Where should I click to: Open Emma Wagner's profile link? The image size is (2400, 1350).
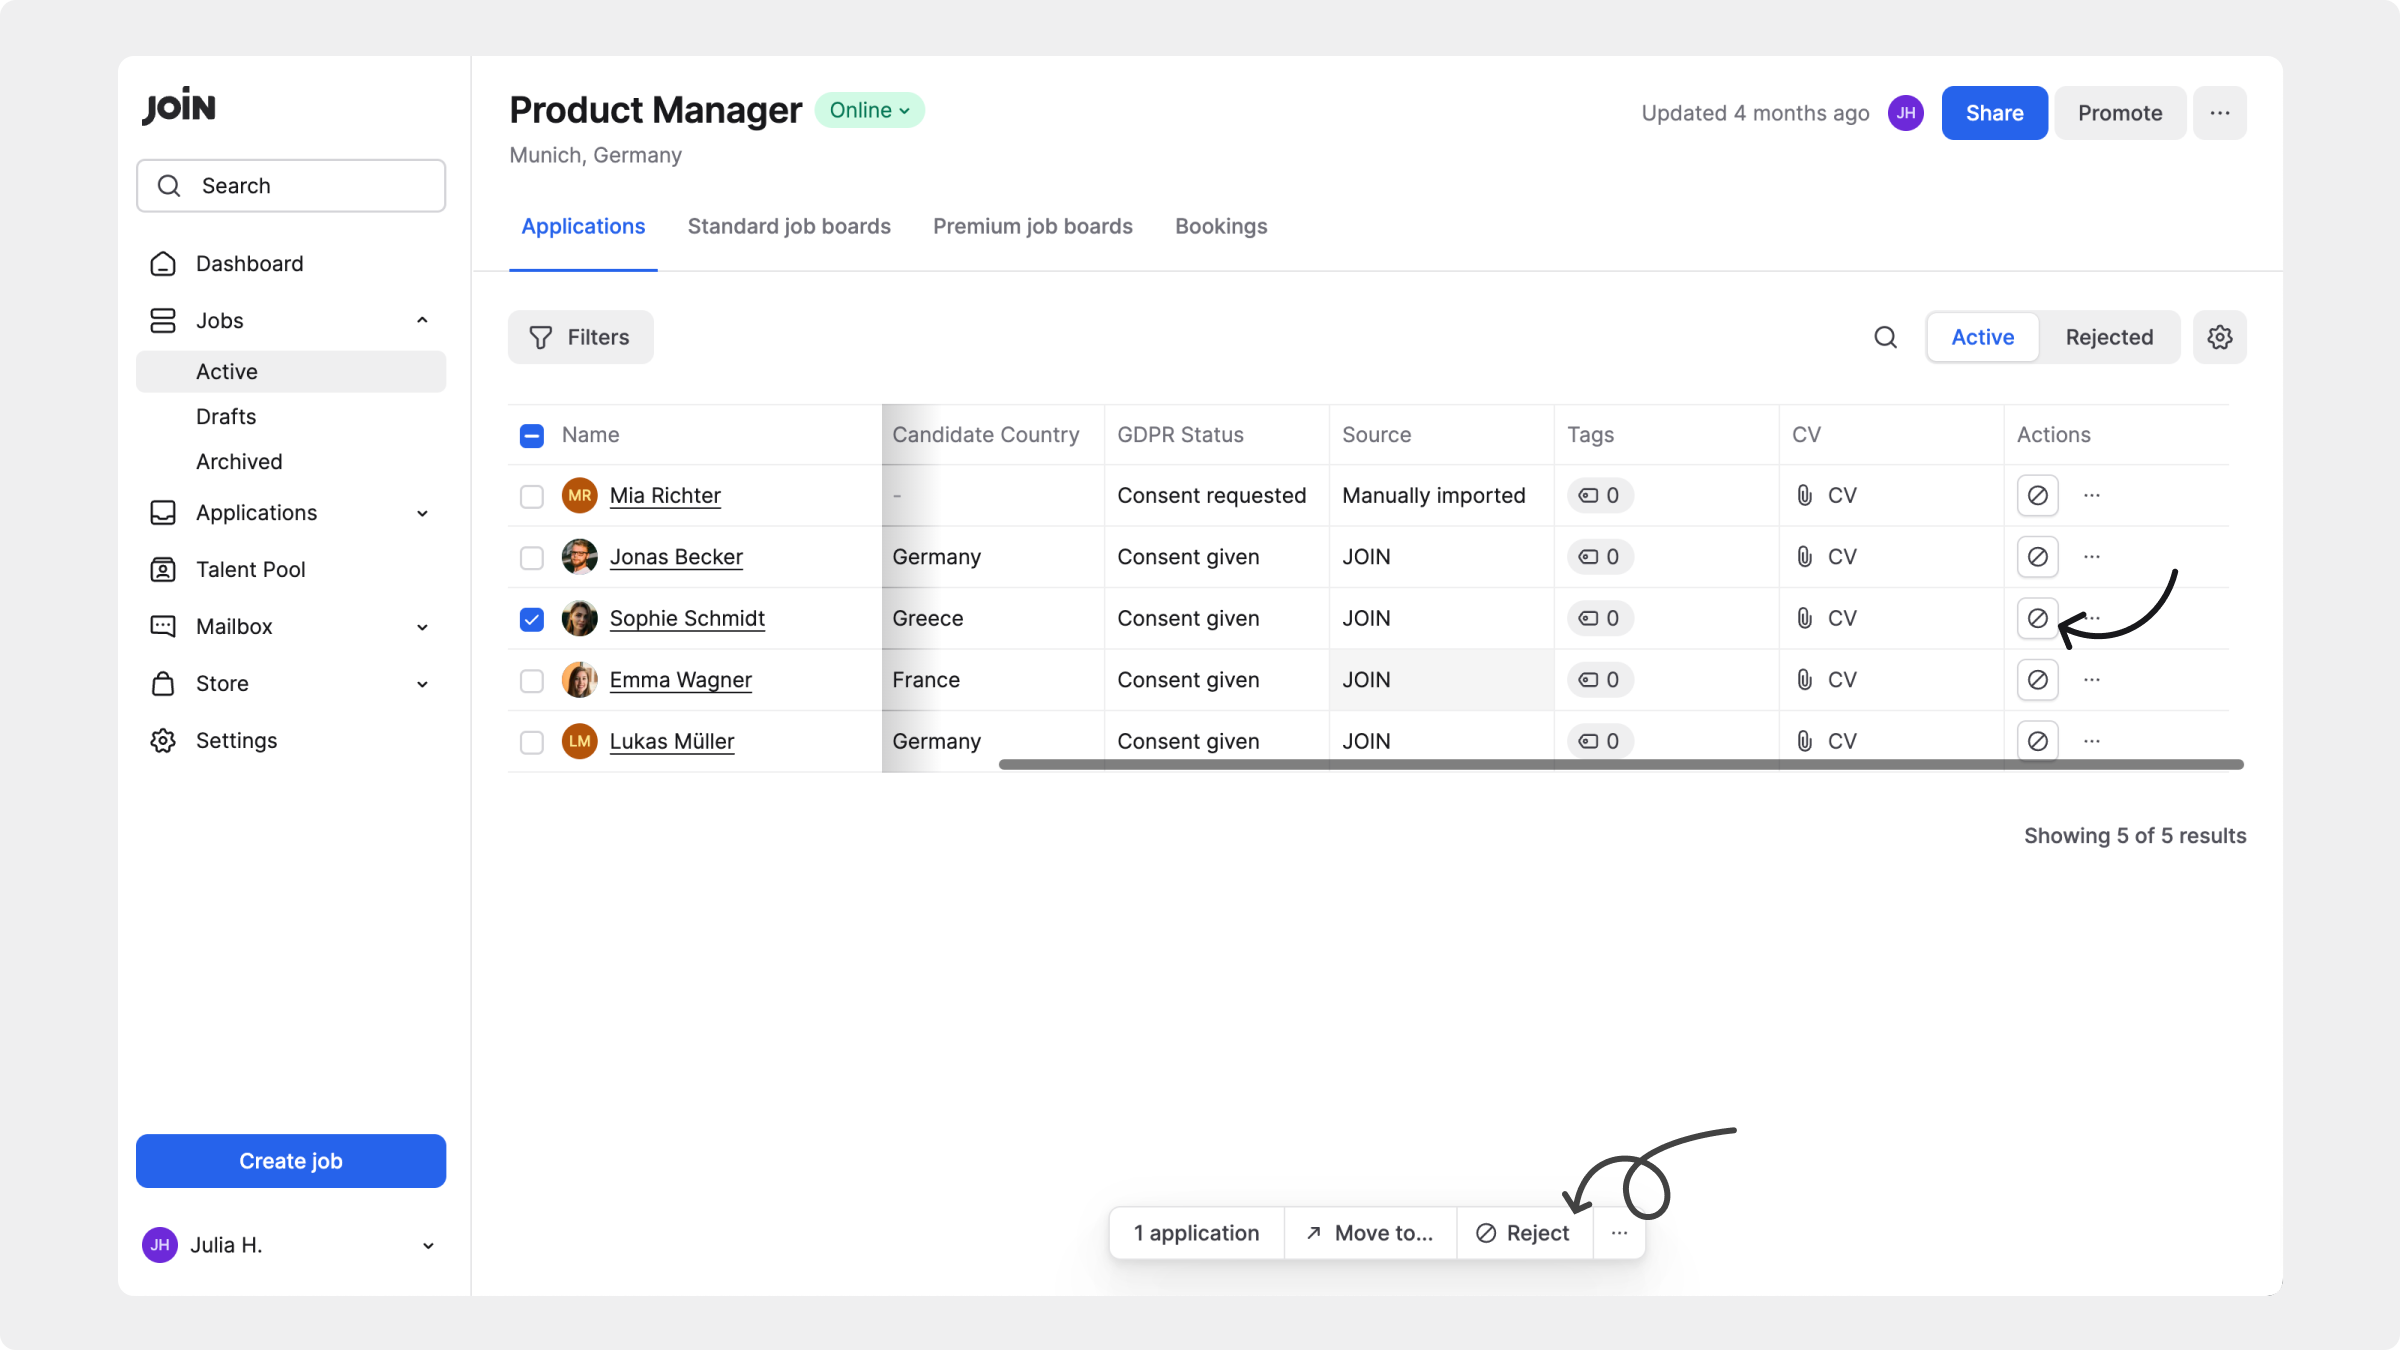(680, 680)
